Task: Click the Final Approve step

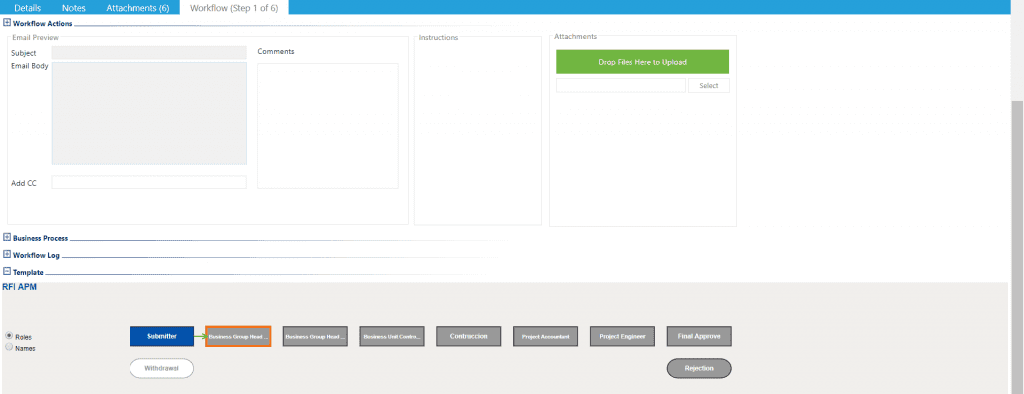Action: 699,337
